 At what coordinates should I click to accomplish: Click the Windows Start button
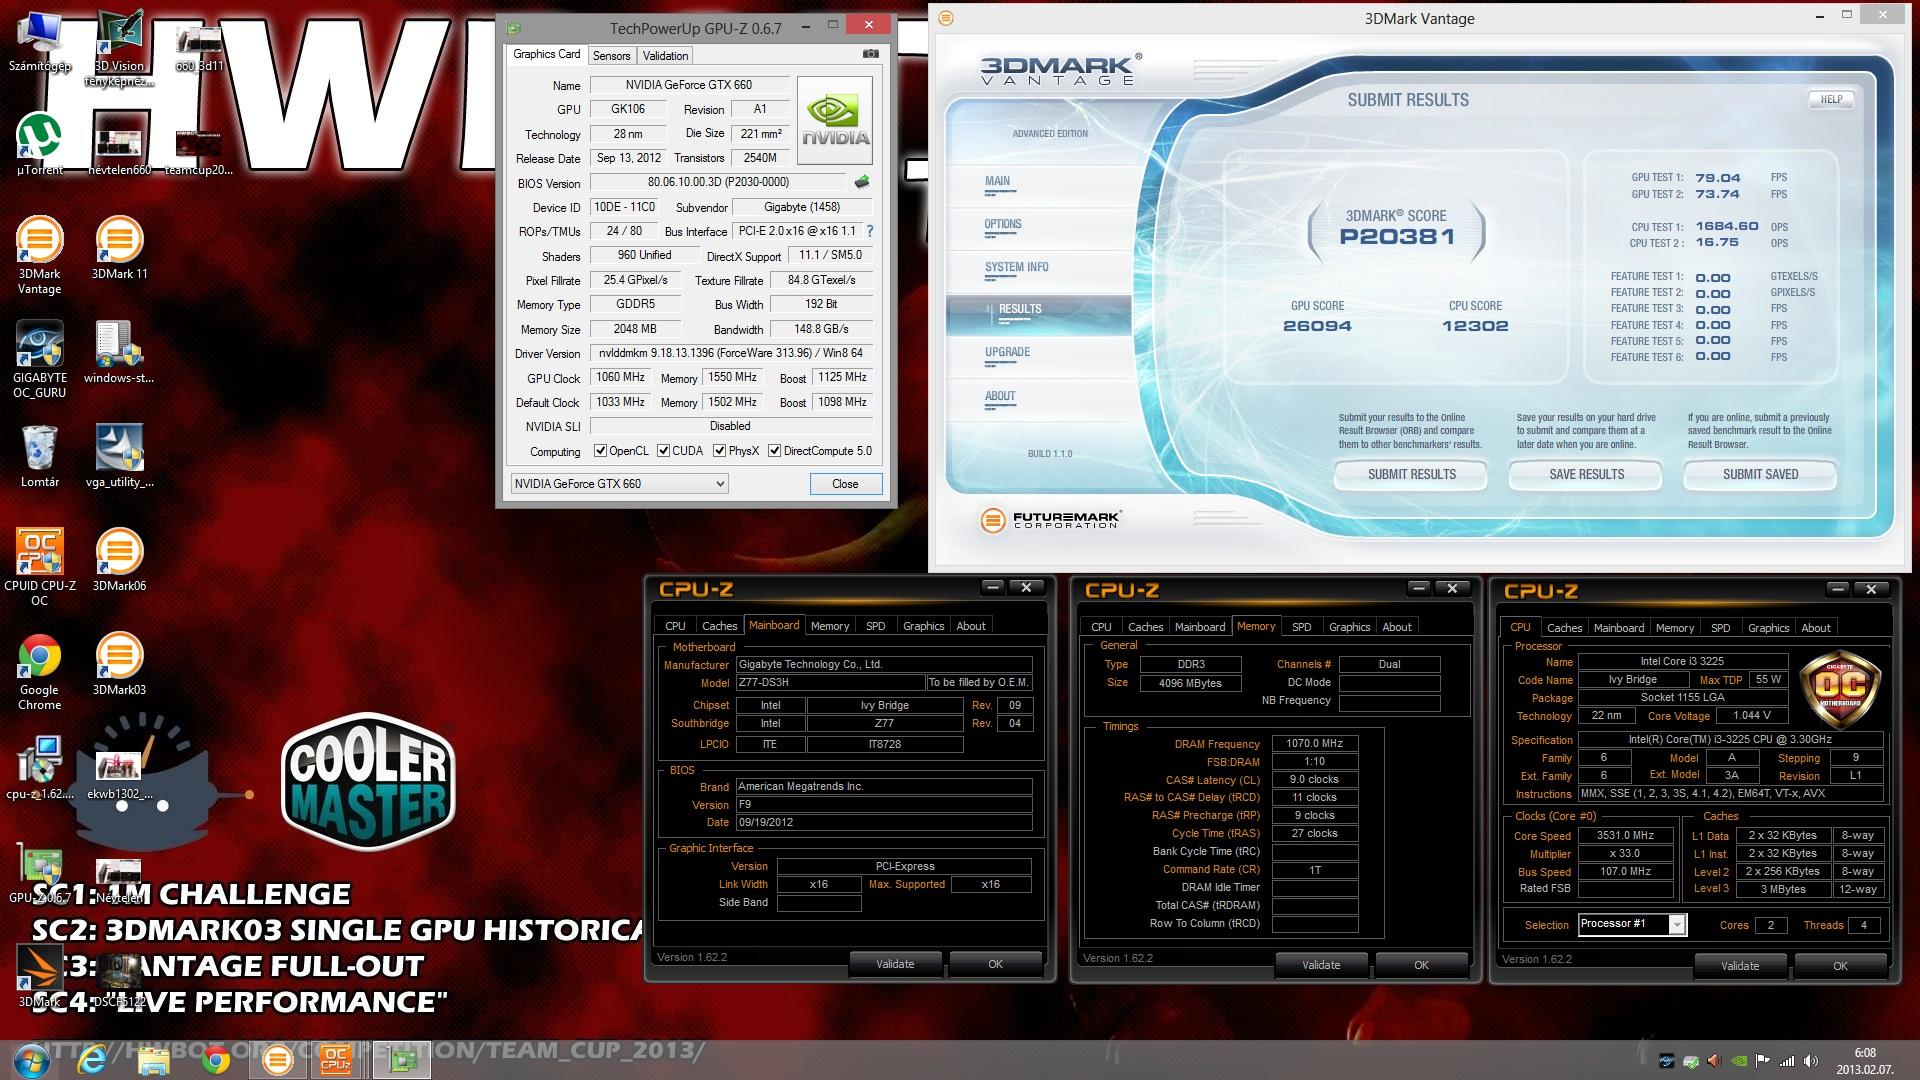coord(30,1060)
